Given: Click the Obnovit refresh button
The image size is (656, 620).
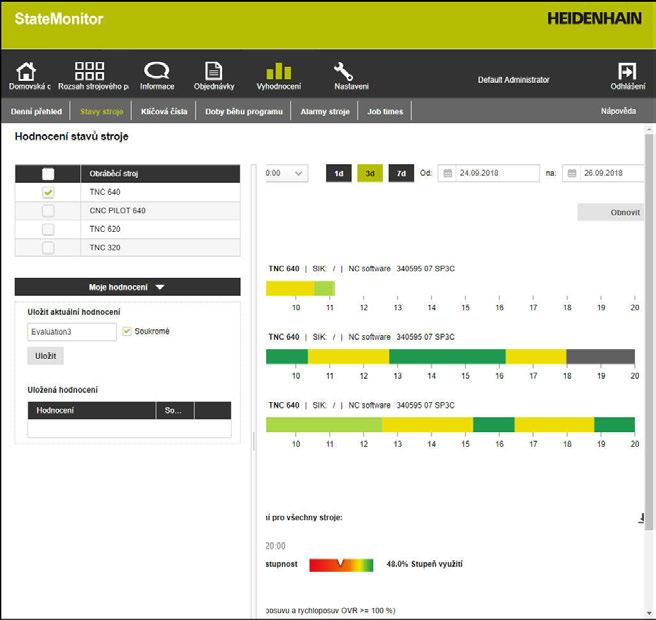Looking at the screenshot, I should pyautogui.click(x=611, y=212).
